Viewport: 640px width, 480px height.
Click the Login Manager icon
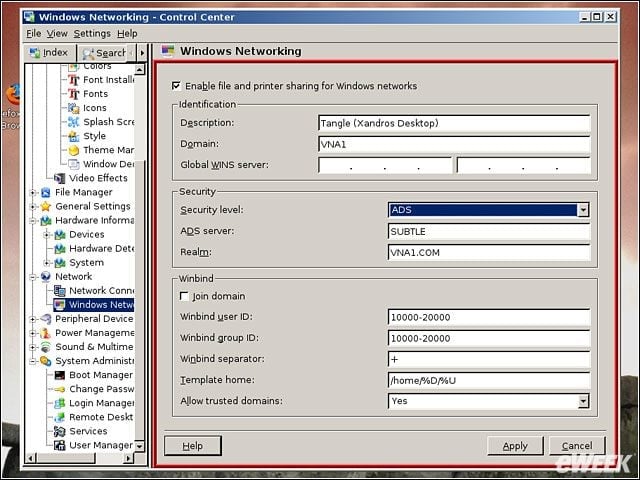[60, 403]
